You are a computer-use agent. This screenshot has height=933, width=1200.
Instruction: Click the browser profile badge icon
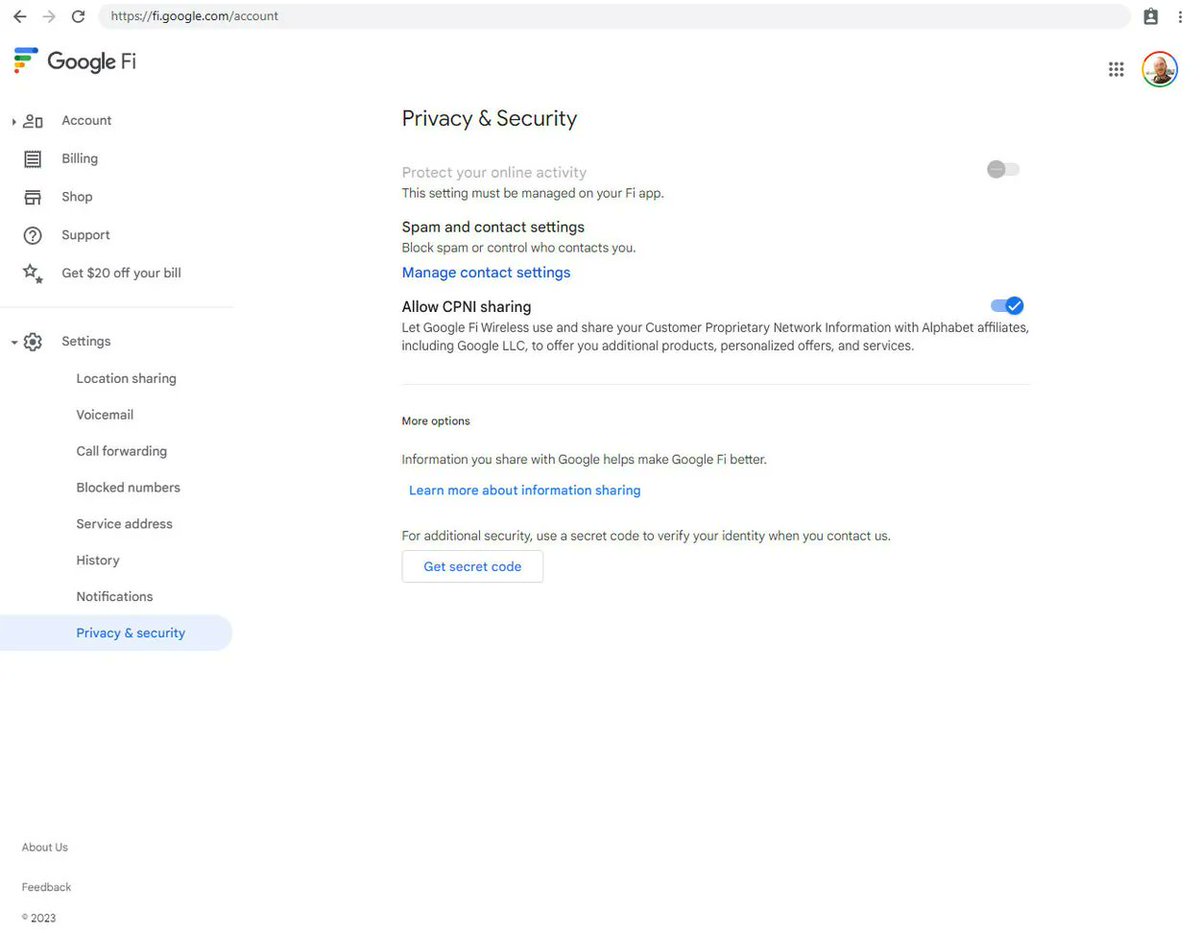coord(1151,16)
